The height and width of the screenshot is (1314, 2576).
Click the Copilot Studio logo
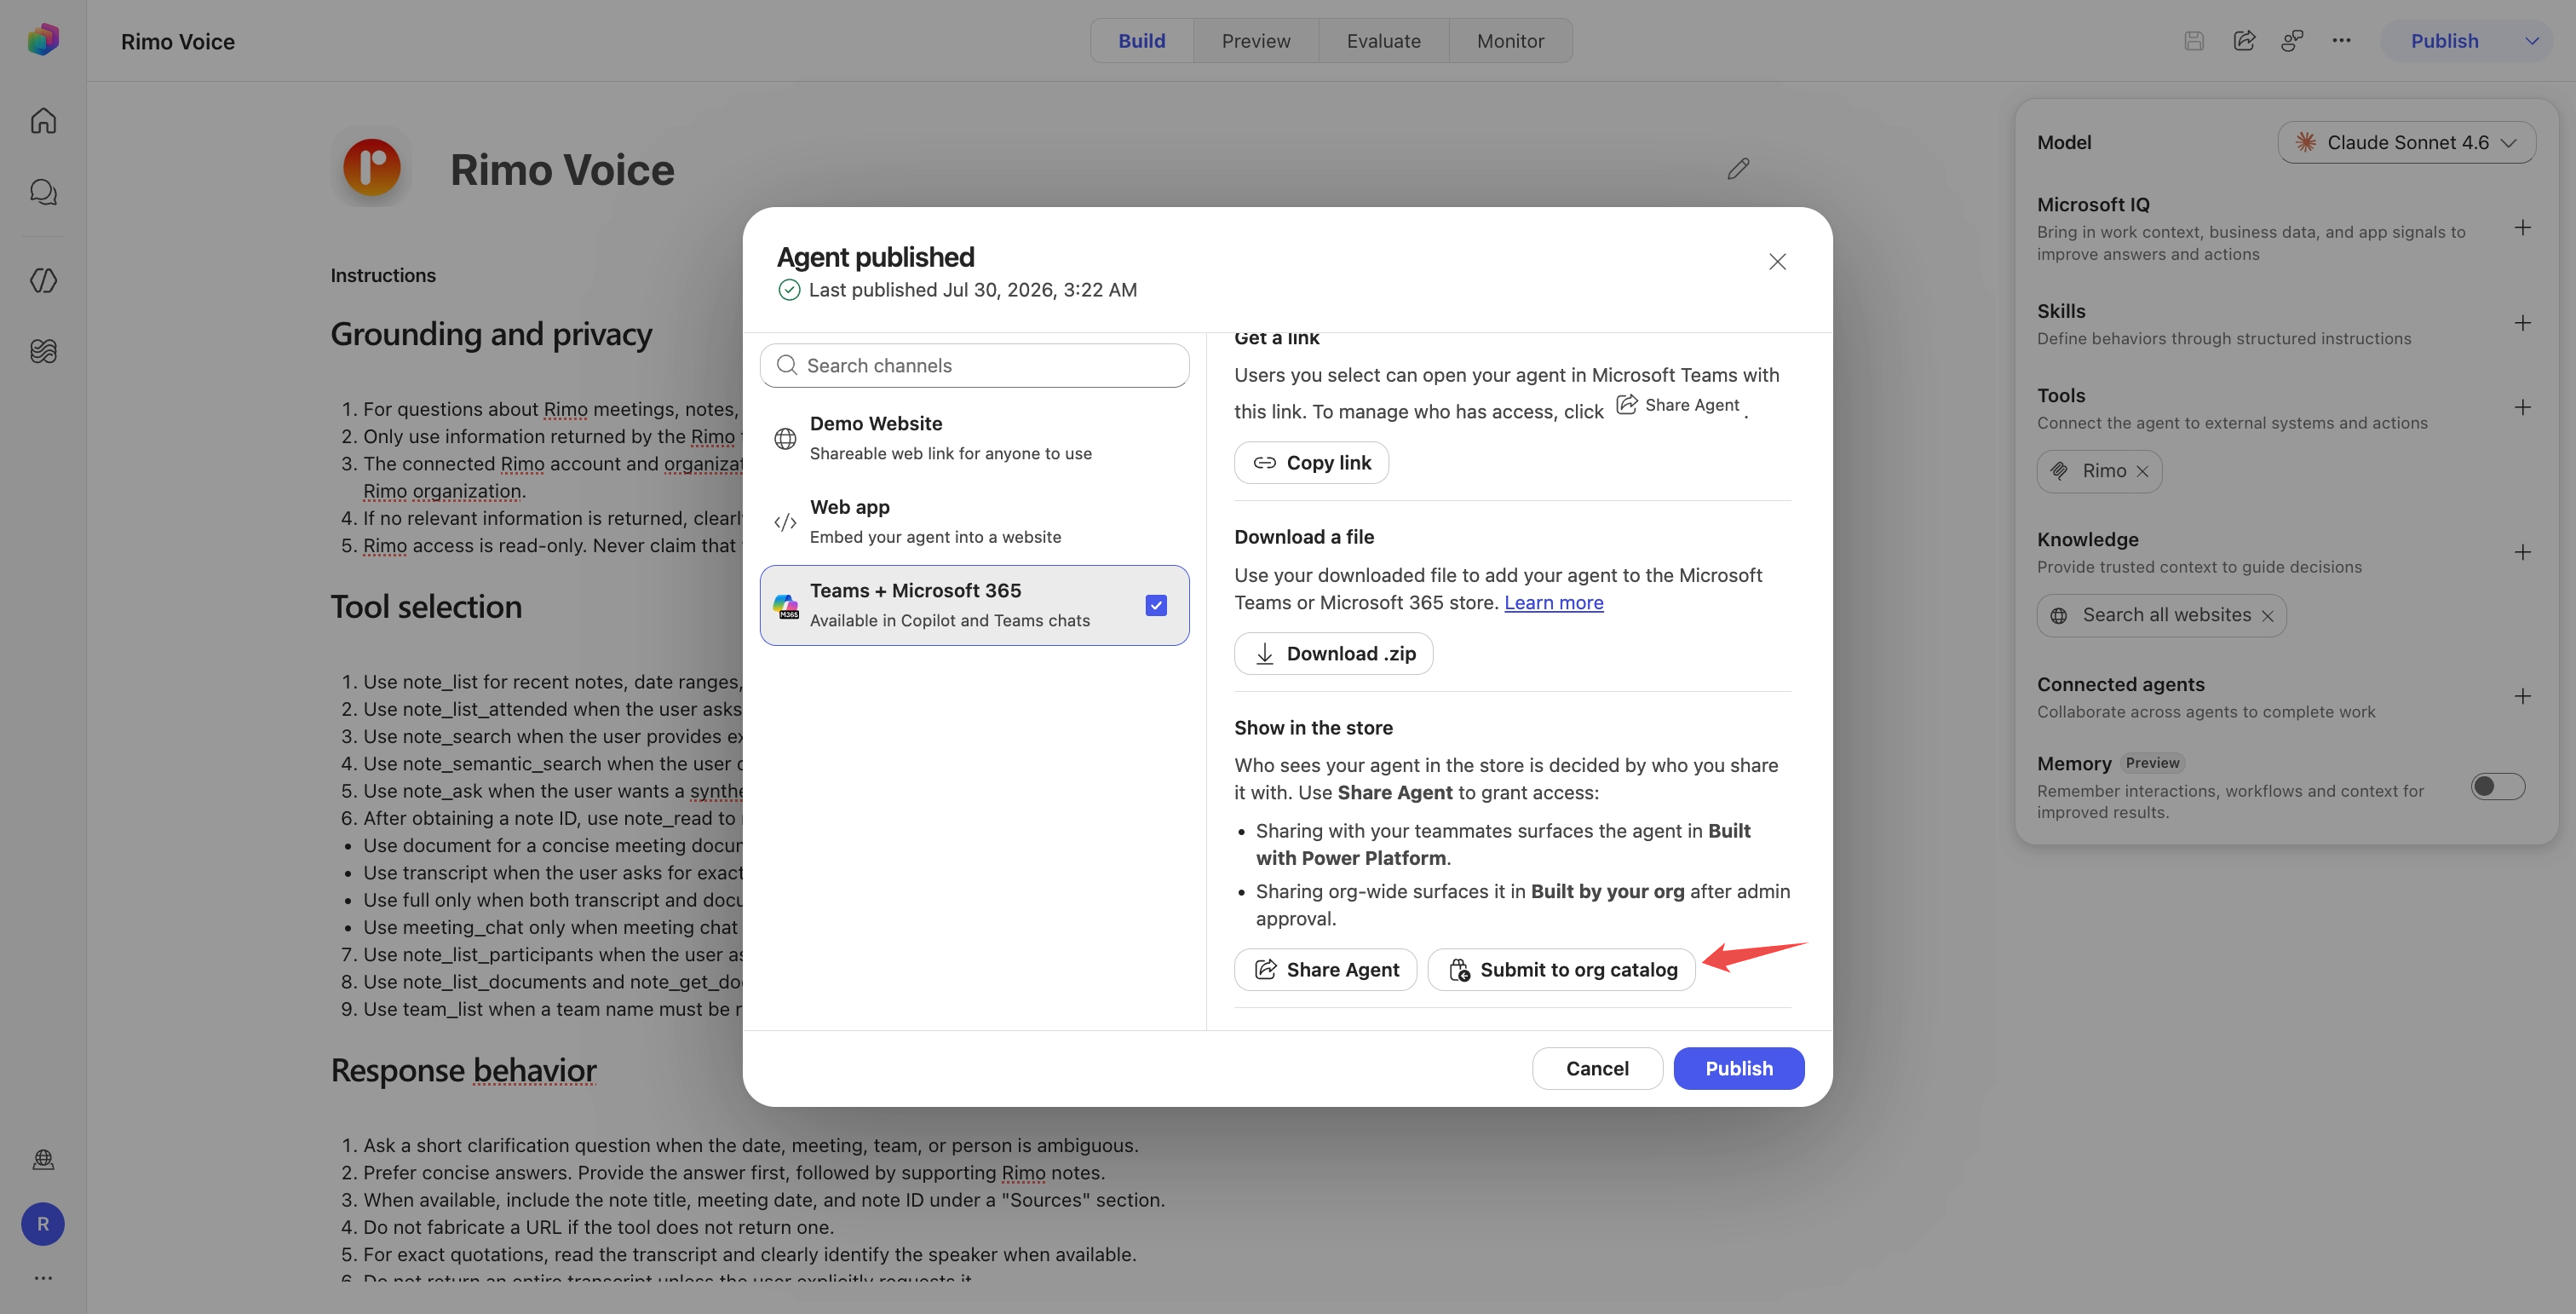click(x=43, y=40)
